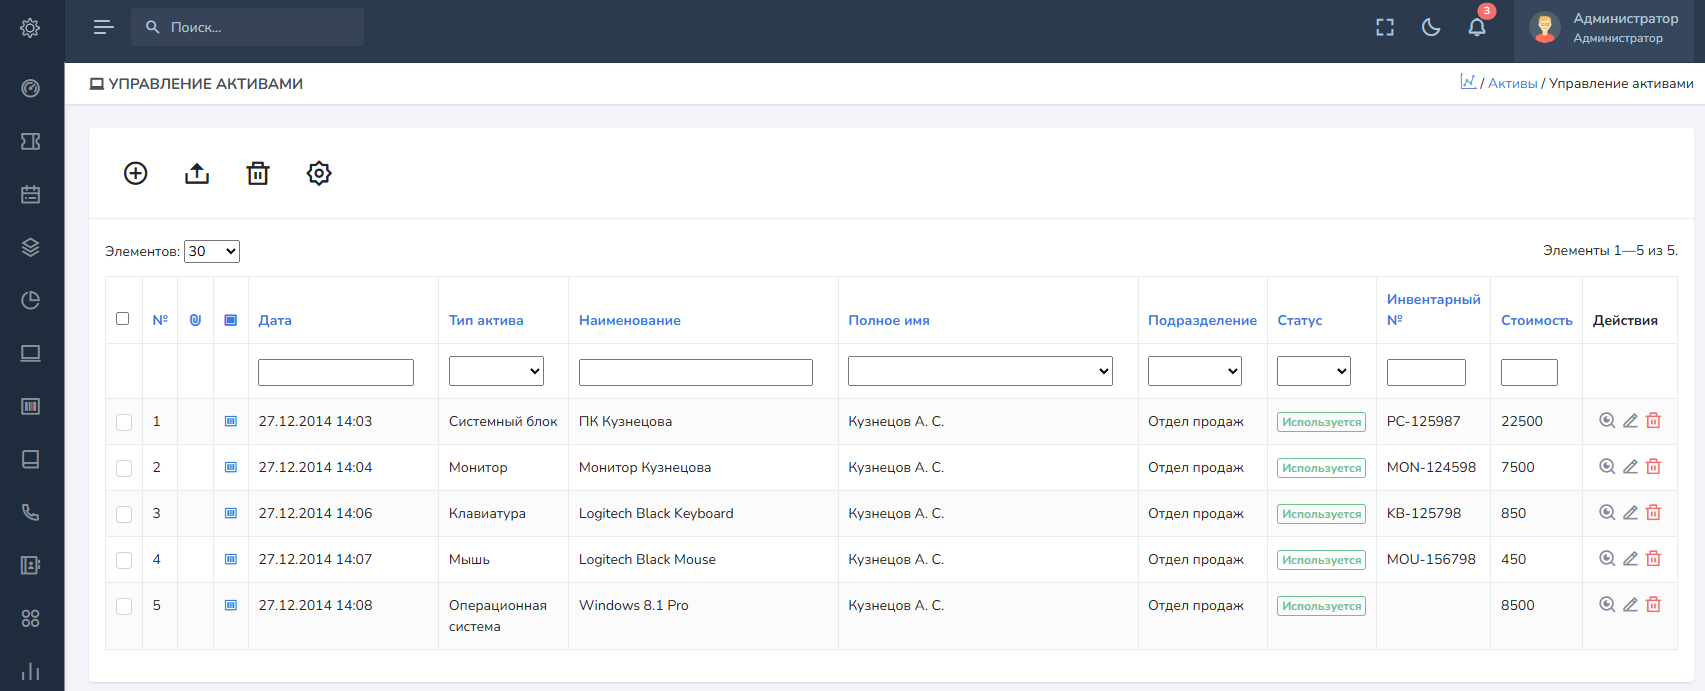Delete the Windows 8.1 Pro row
The image size is (1705, 691).
1653,605
